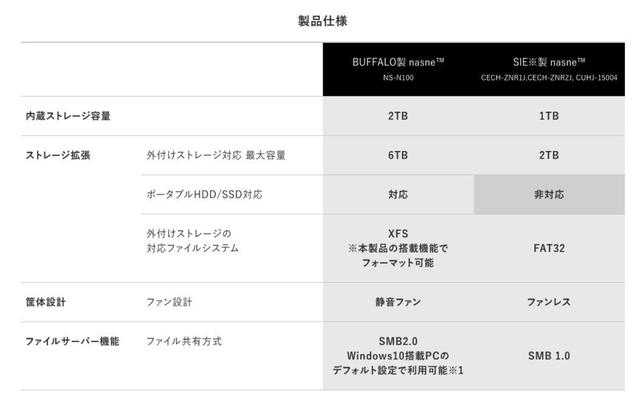This screenshot has height=408, width=640.
Task: Click the highlighted 非対応 cell
Action: (x=549, y=195)
